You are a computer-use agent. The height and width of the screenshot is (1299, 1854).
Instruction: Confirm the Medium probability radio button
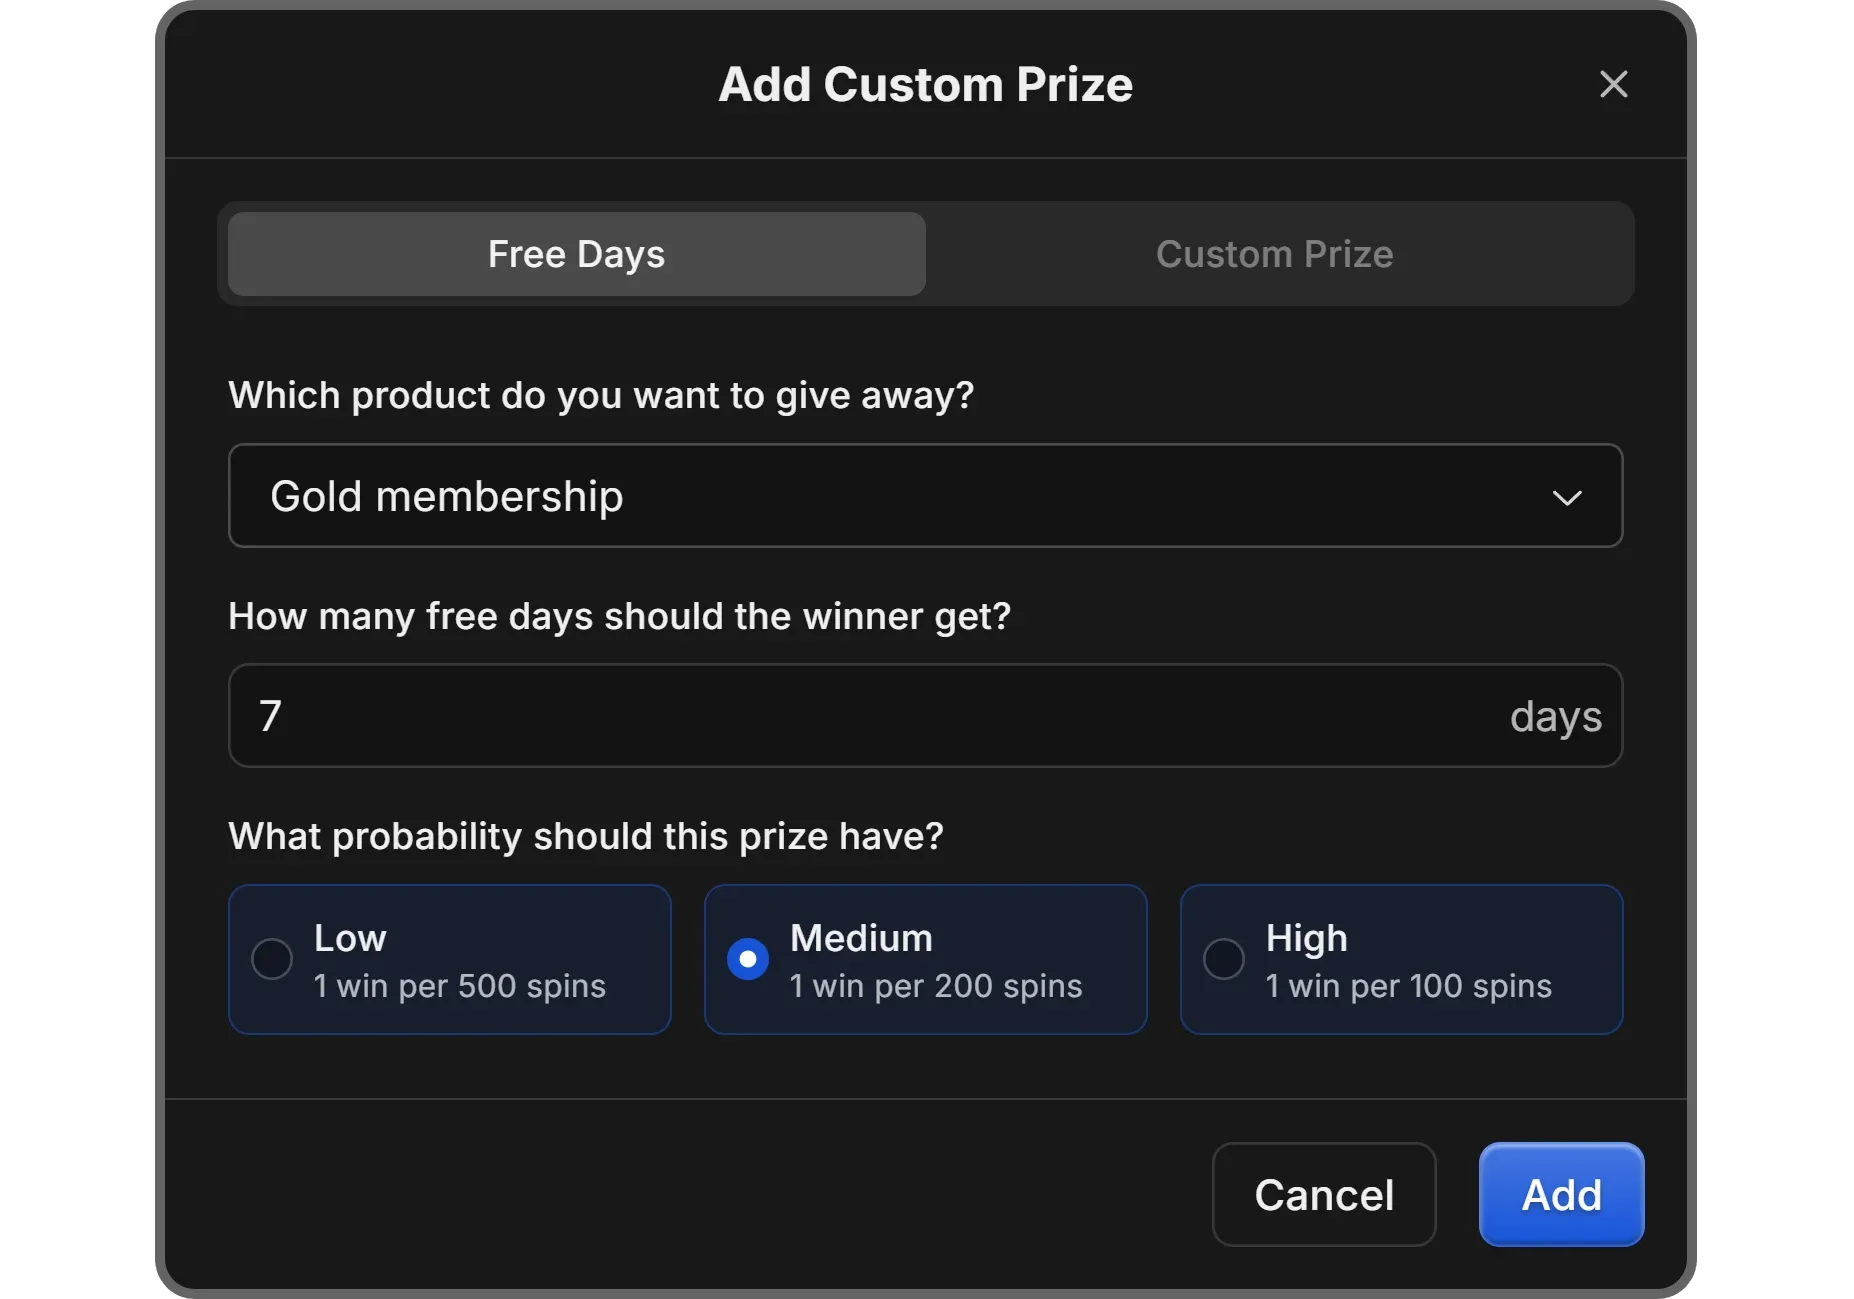(x=746, y=959)
